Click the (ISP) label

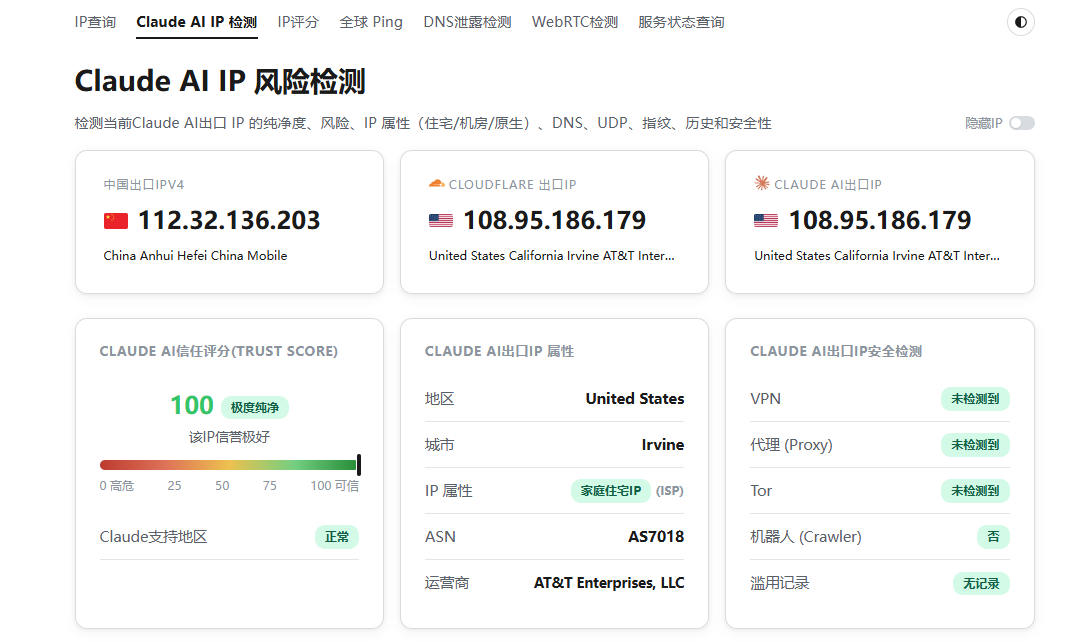(x=669, y=491)
